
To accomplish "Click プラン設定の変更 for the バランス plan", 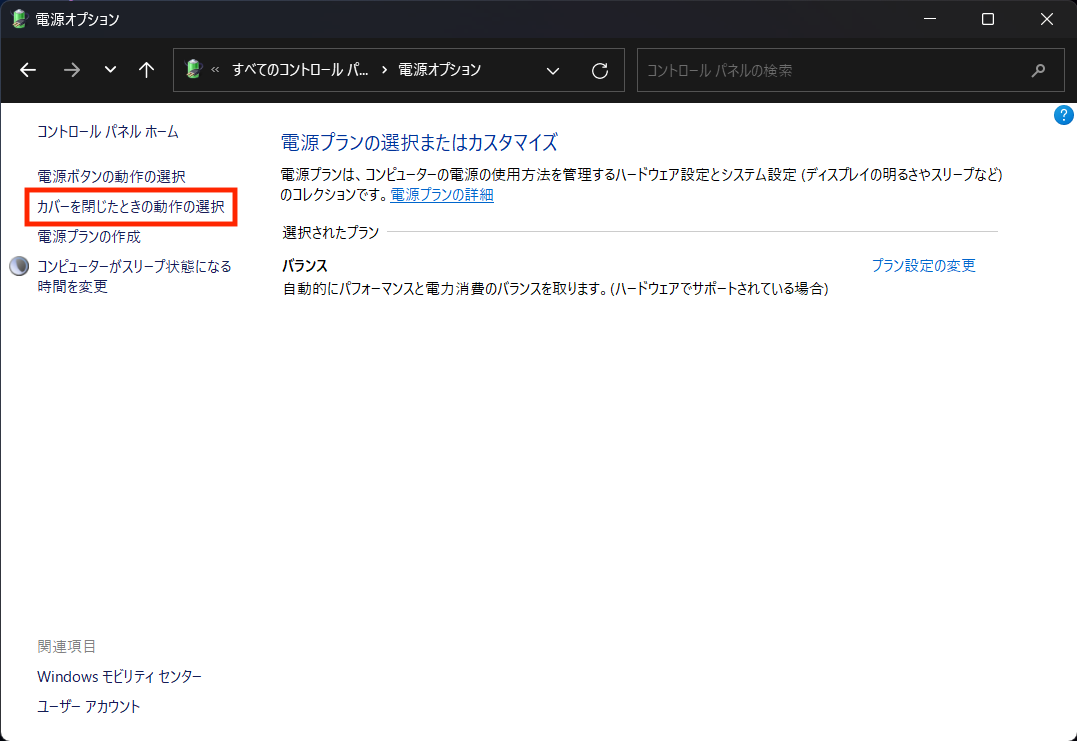I will click(x=923, y=265).
